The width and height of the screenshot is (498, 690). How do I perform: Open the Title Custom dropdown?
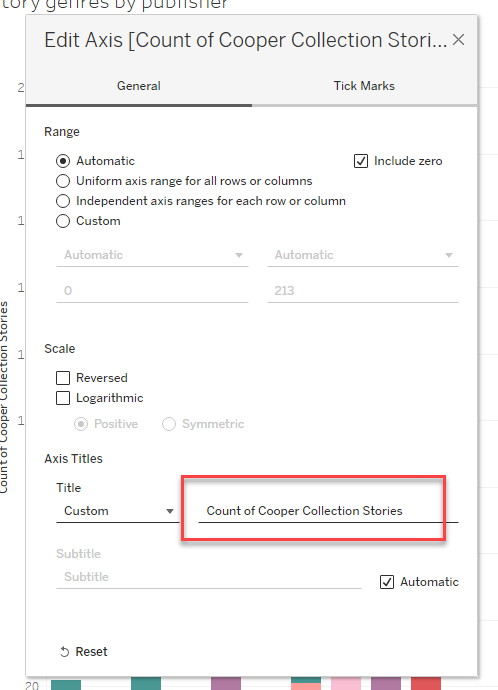pos(118,511)
